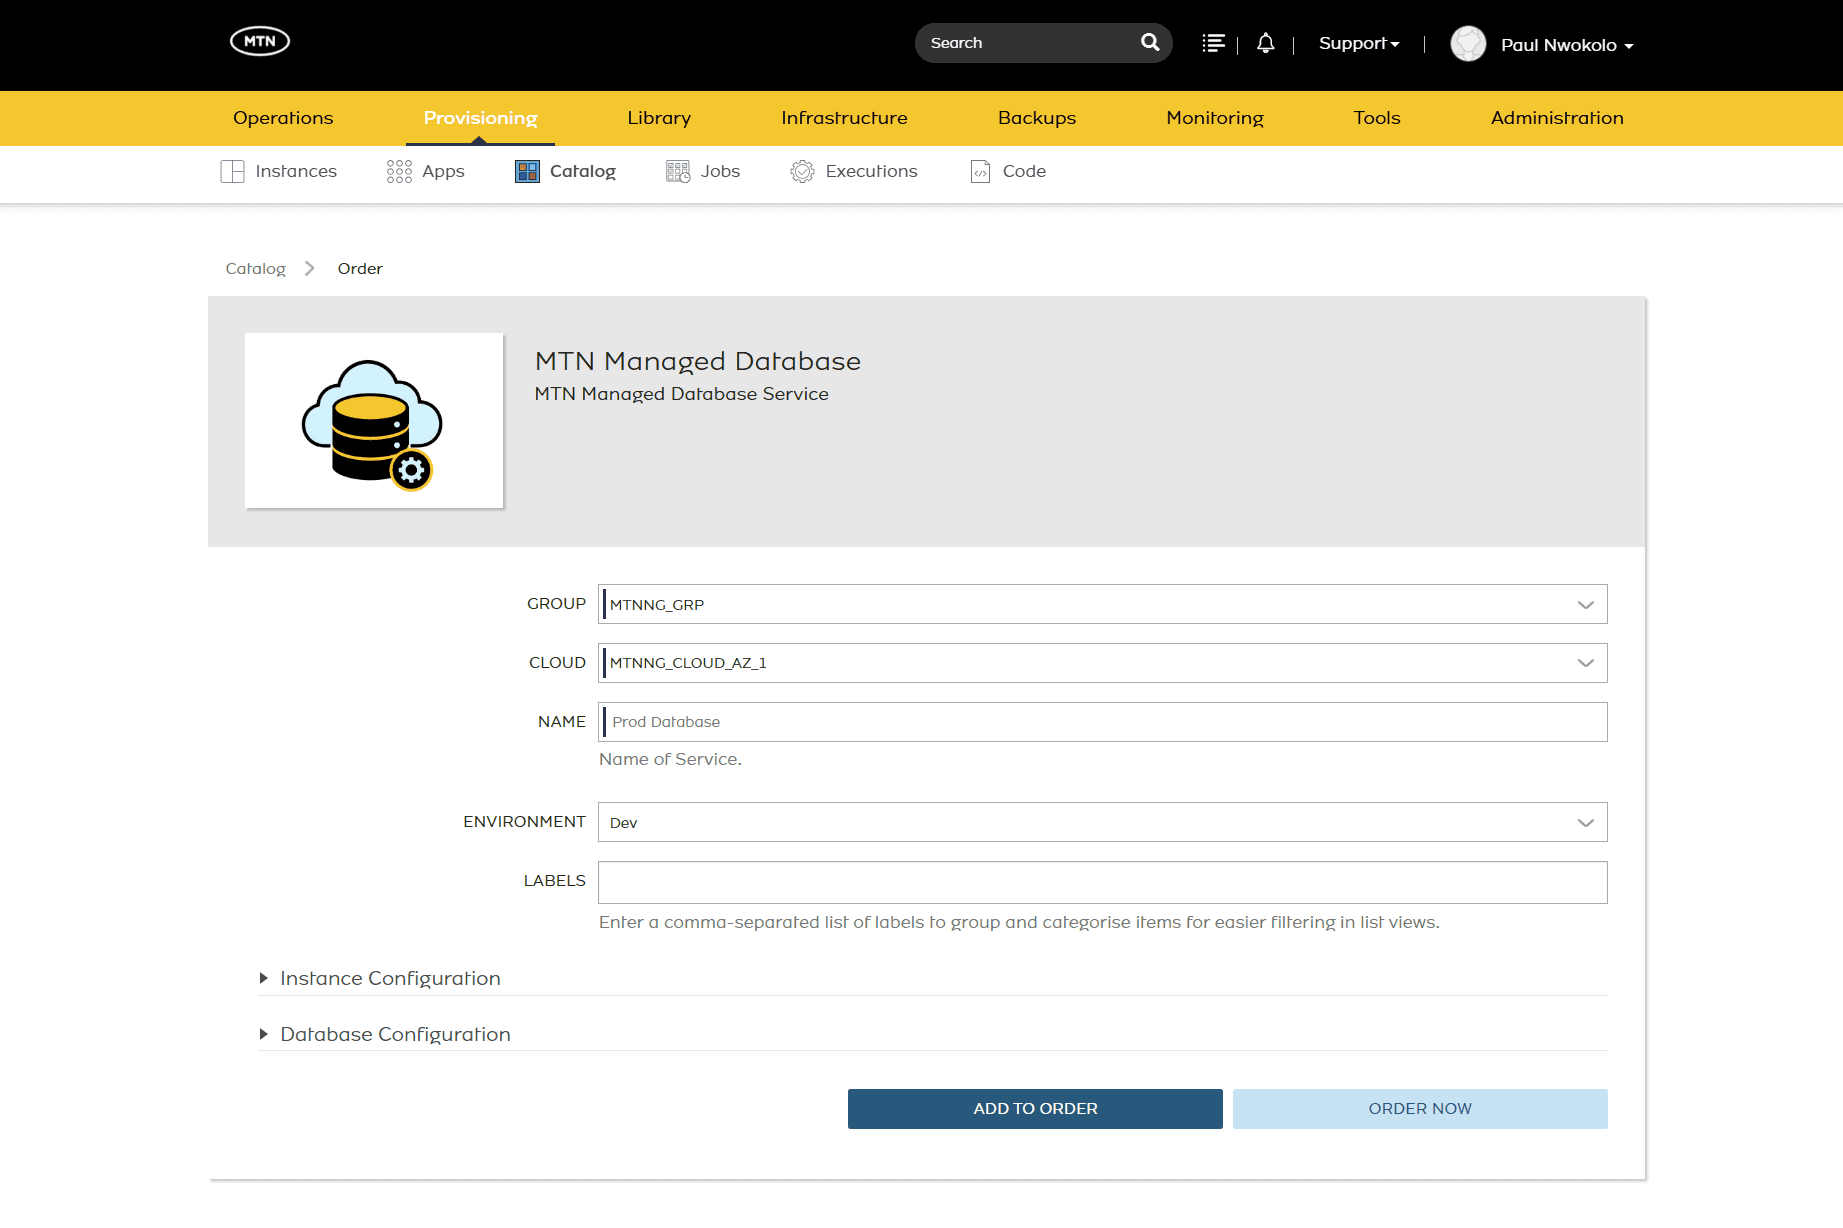
Task: Click the Instances icon
Action: coord(232,171)
